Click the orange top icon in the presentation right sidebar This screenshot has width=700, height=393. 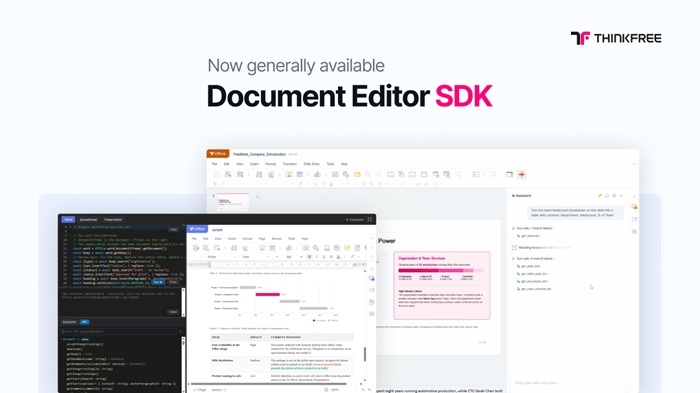(x=634, y=207)
